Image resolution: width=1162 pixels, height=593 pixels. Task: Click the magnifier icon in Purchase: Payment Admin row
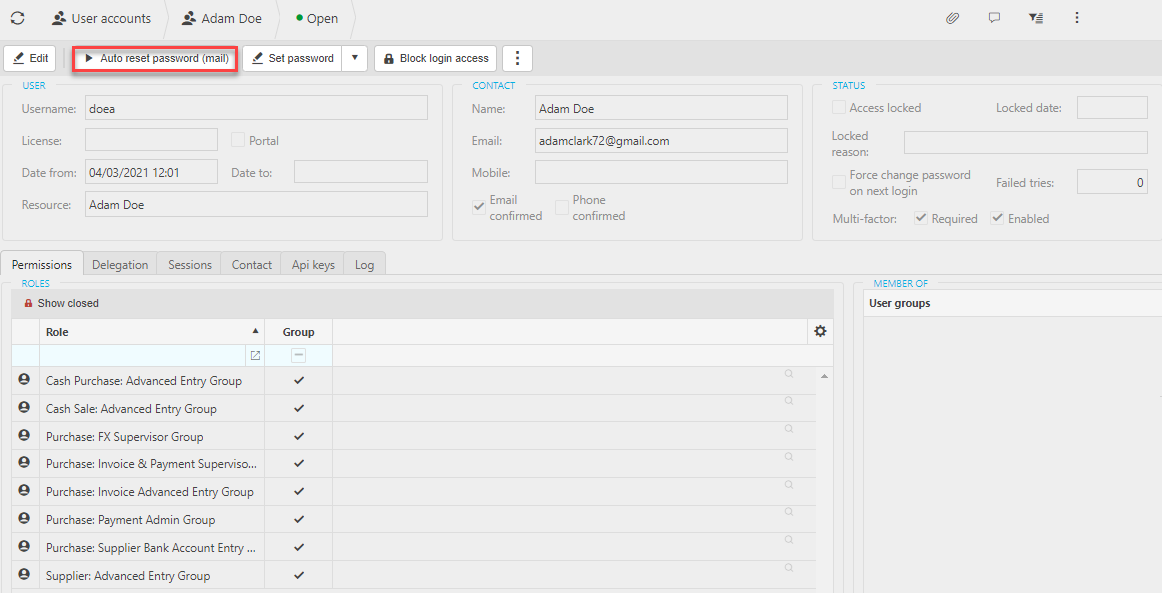(789, 512)
